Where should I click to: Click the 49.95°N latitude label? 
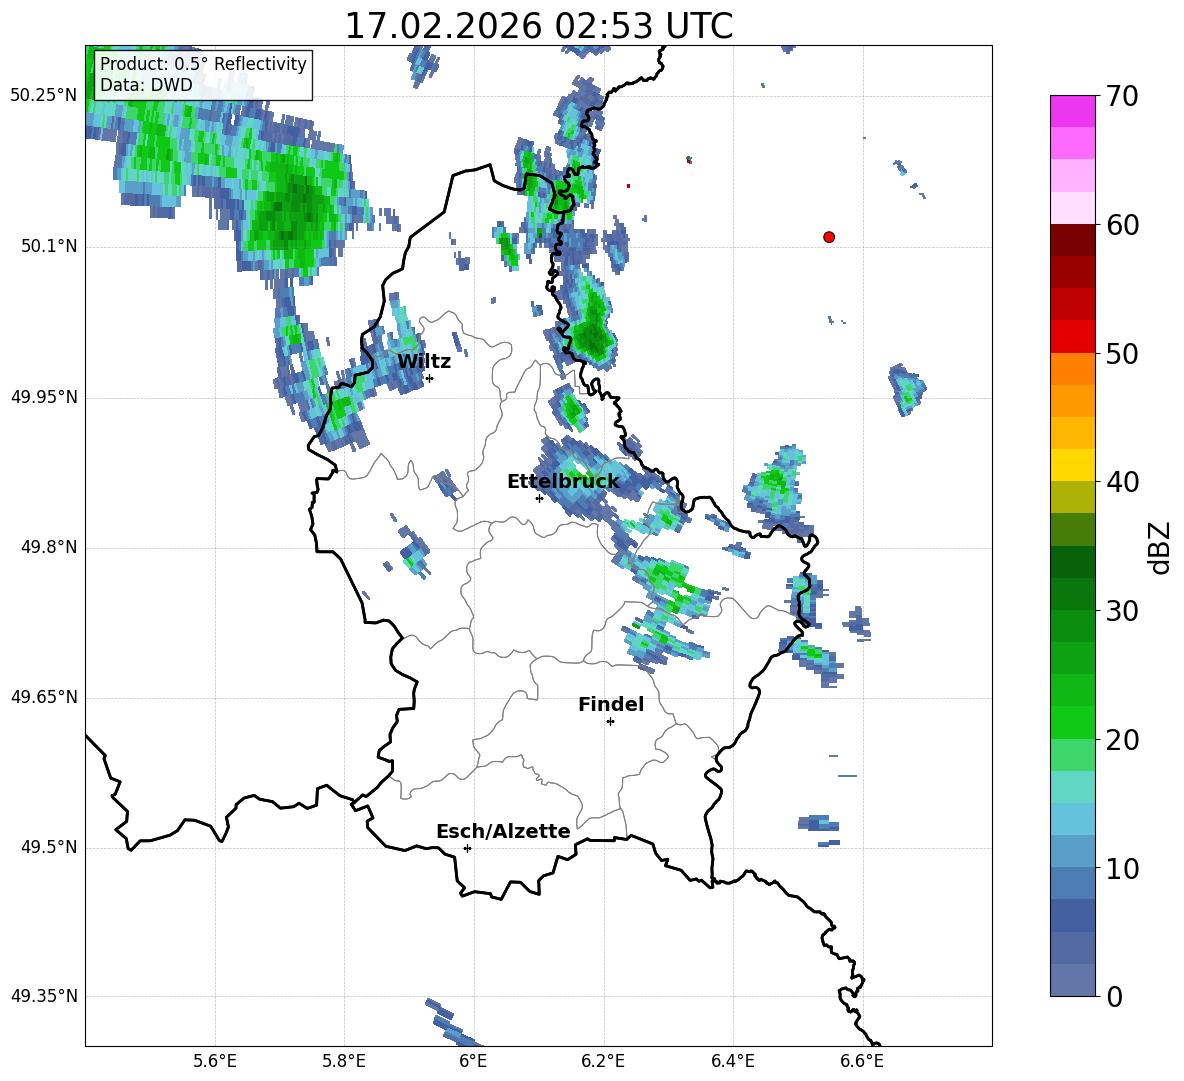44,397
